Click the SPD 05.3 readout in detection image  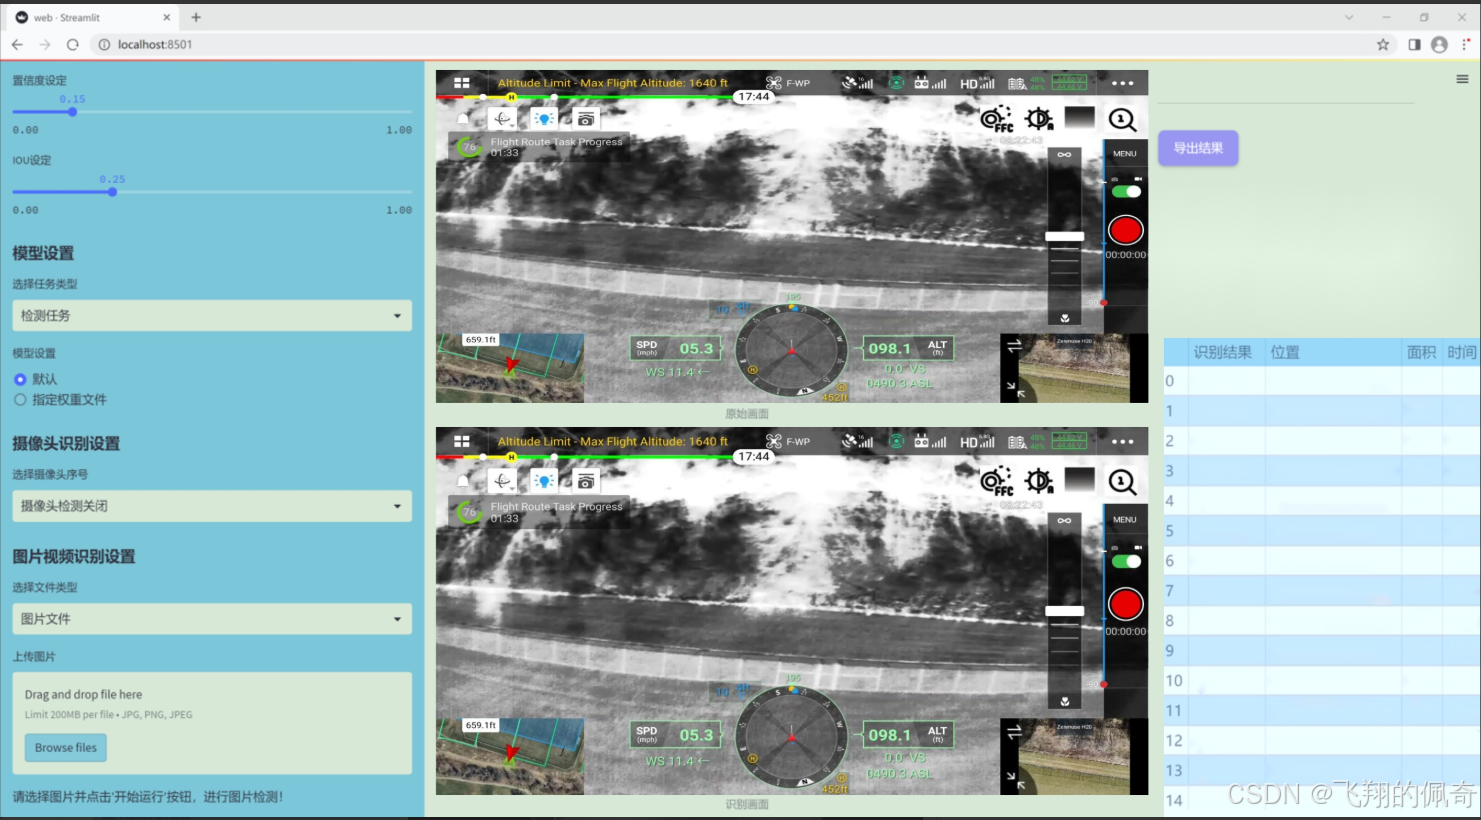tap(676, 735)
